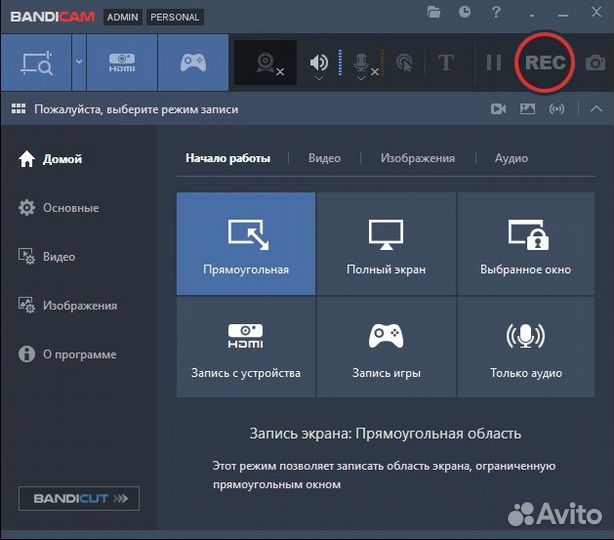Toggle mouse click effects cursor icon
The width and height of the screenshot is (614, 540).
405,63
